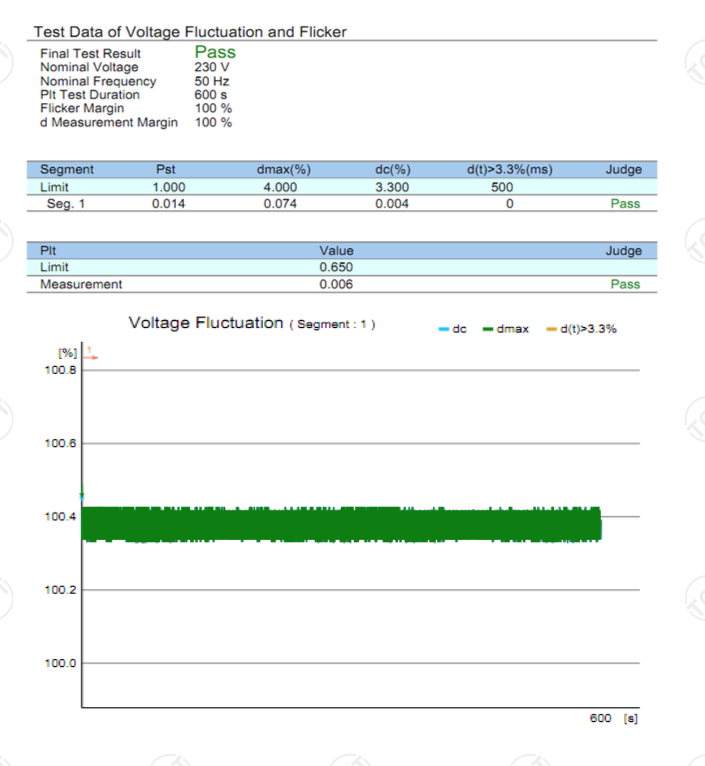Click the '600' x-axis end label
This screenshot has height=766, width=705.
[x=600, y=718]
